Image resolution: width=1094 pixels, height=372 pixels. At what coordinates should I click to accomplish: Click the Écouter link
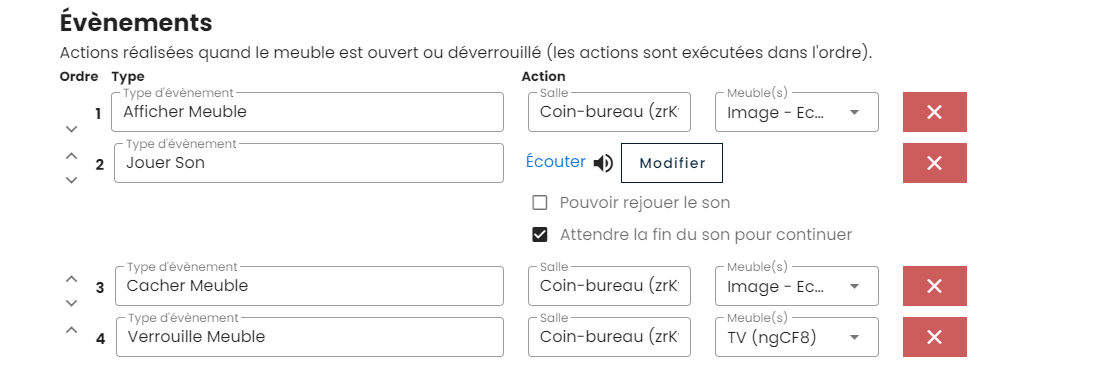(x=555, y=161)
